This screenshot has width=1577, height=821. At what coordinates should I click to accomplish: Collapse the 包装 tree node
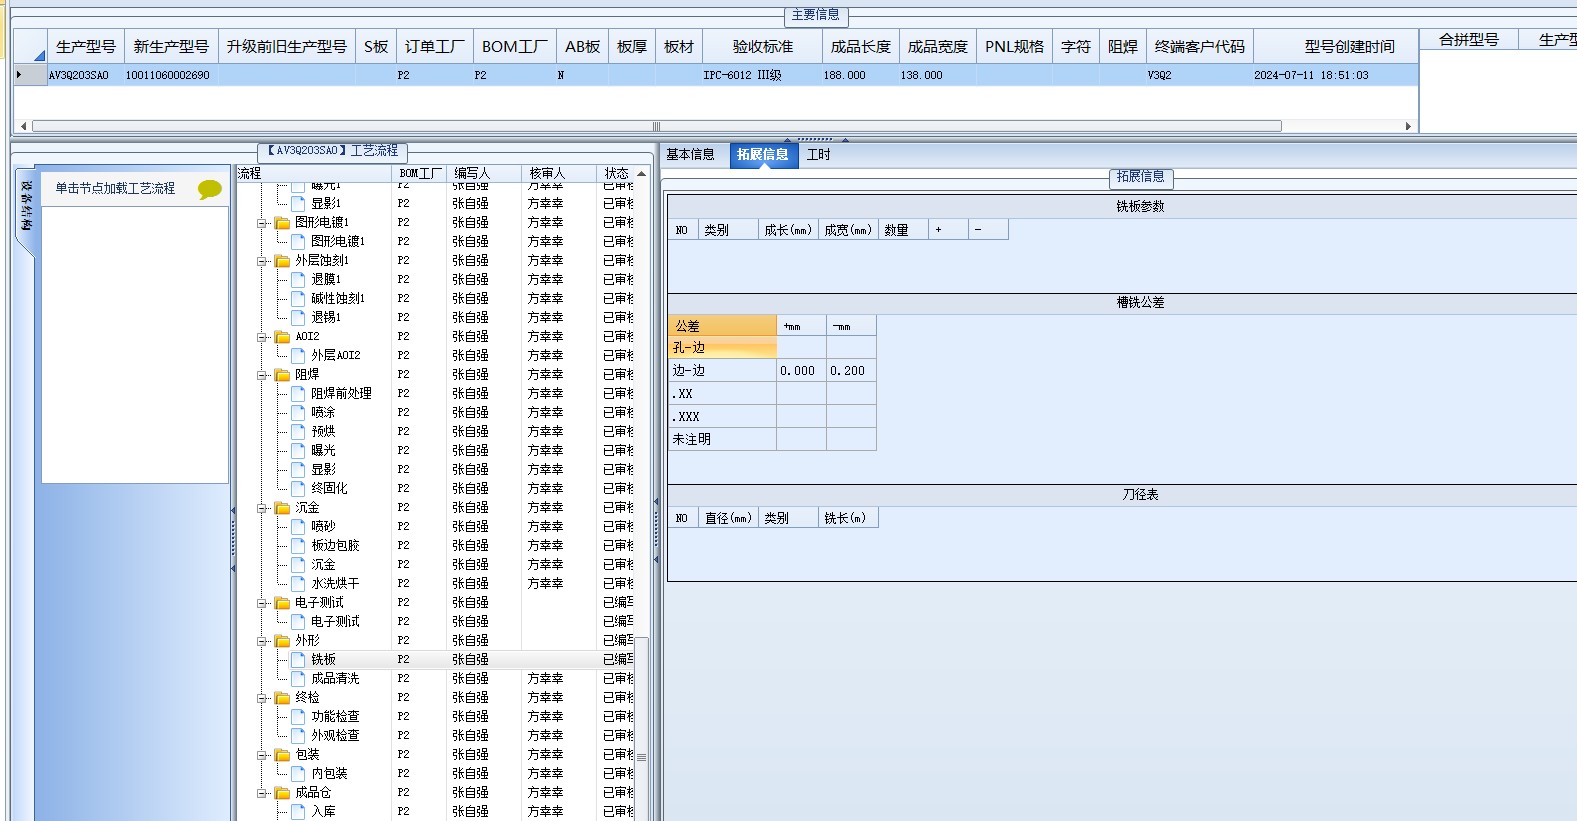pyautogui.click(x=261, y=755)
